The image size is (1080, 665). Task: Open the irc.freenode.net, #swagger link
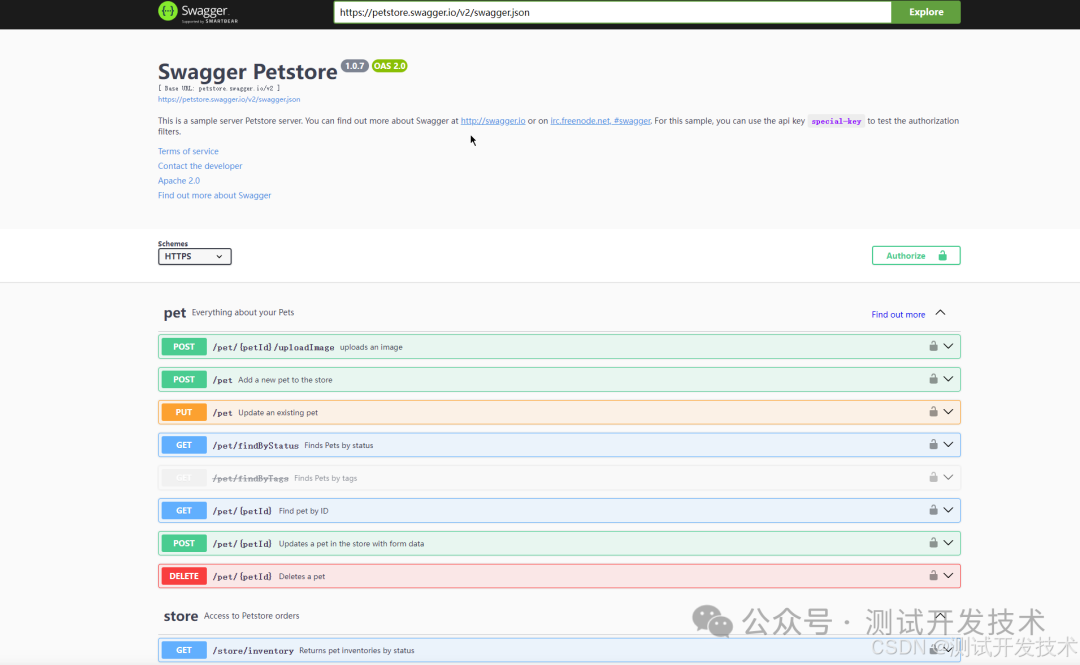coord(600,121)
